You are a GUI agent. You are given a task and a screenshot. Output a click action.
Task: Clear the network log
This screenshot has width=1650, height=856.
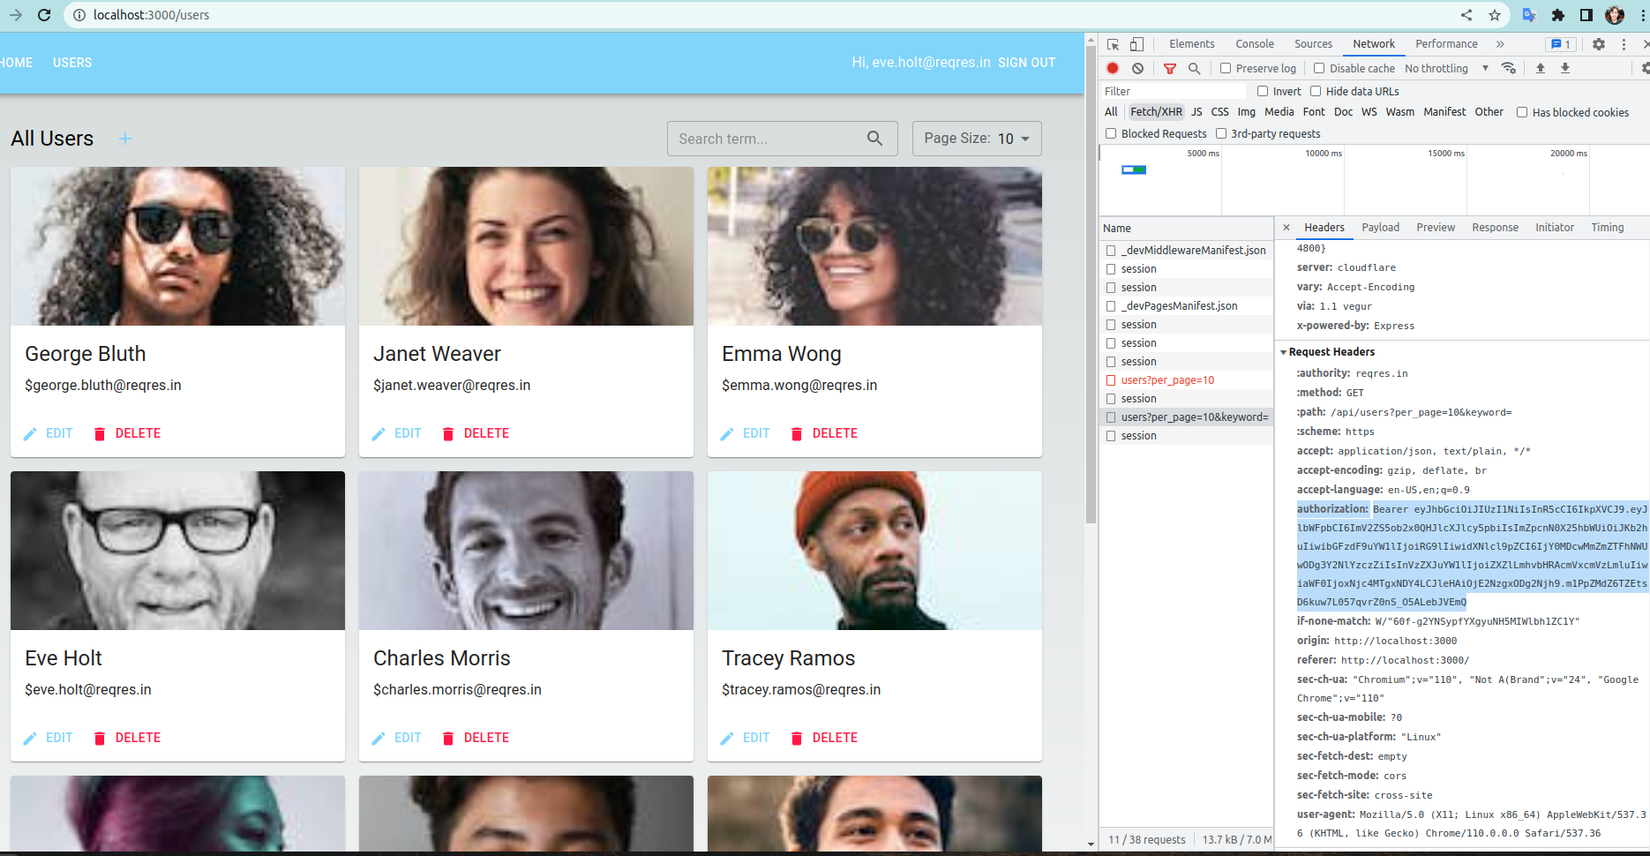(x=1138, y=68)
